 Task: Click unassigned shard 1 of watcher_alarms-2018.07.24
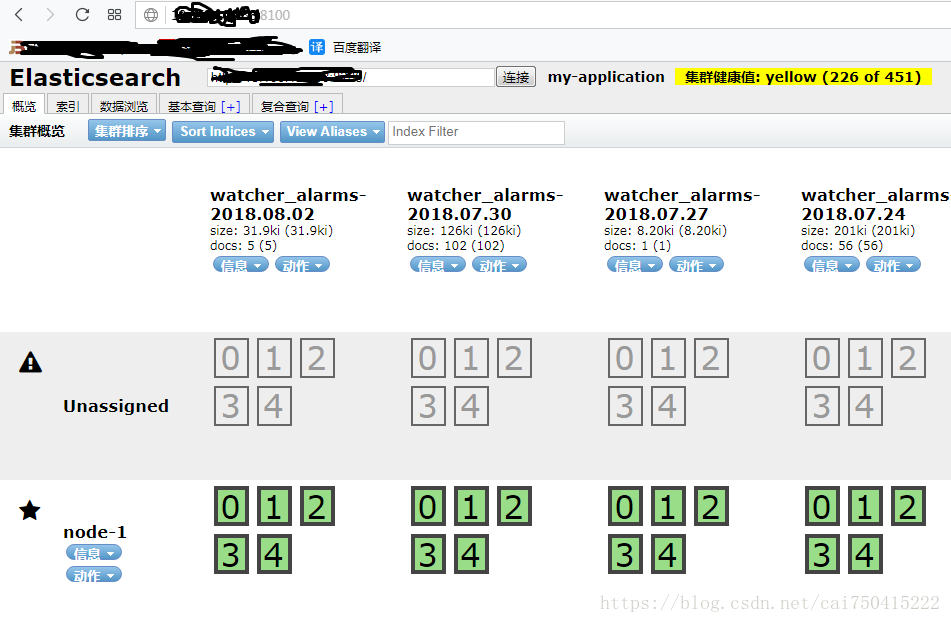(865, 358)
